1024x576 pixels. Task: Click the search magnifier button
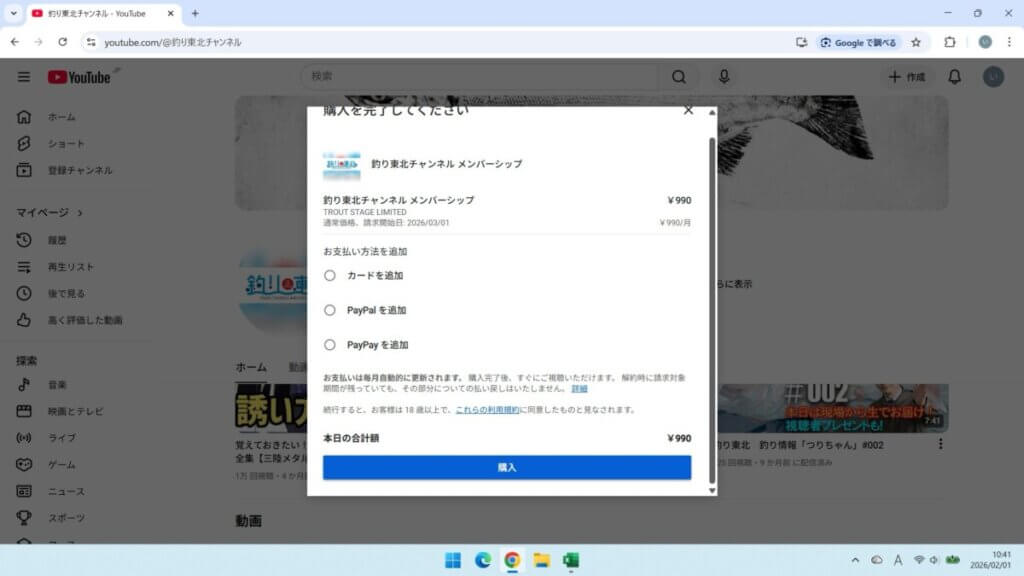[x=679, y=77]
